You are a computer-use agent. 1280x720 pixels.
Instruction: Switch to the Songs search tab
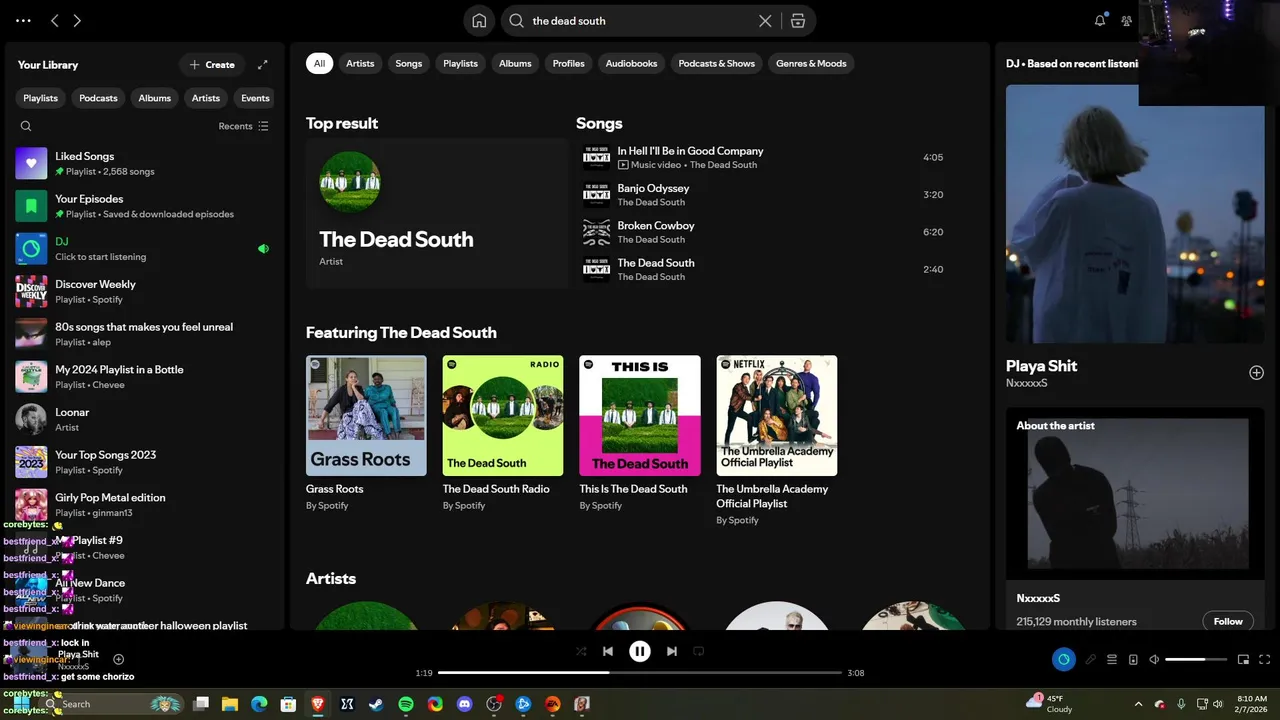(x=409, y=63)
